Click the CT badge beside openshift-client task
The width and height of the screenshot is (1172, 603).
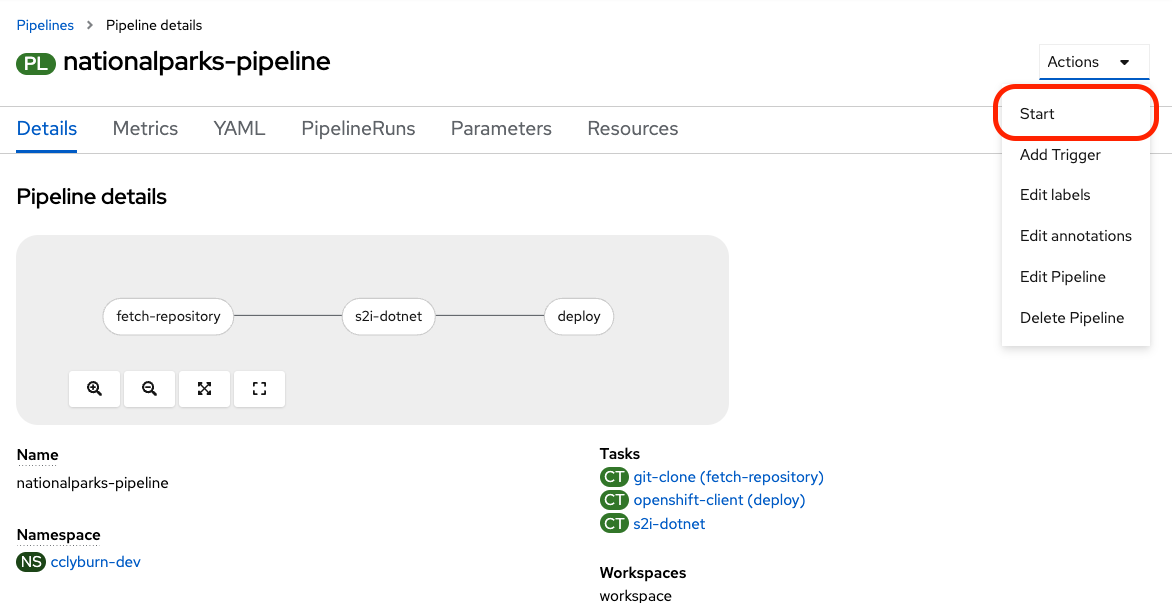(614, 500)
